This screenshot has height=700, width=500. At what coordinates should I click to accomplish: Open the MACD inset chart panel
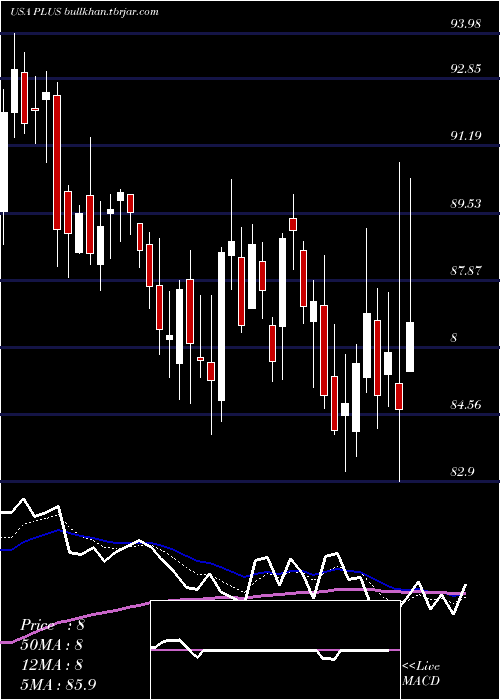(275, 650)
